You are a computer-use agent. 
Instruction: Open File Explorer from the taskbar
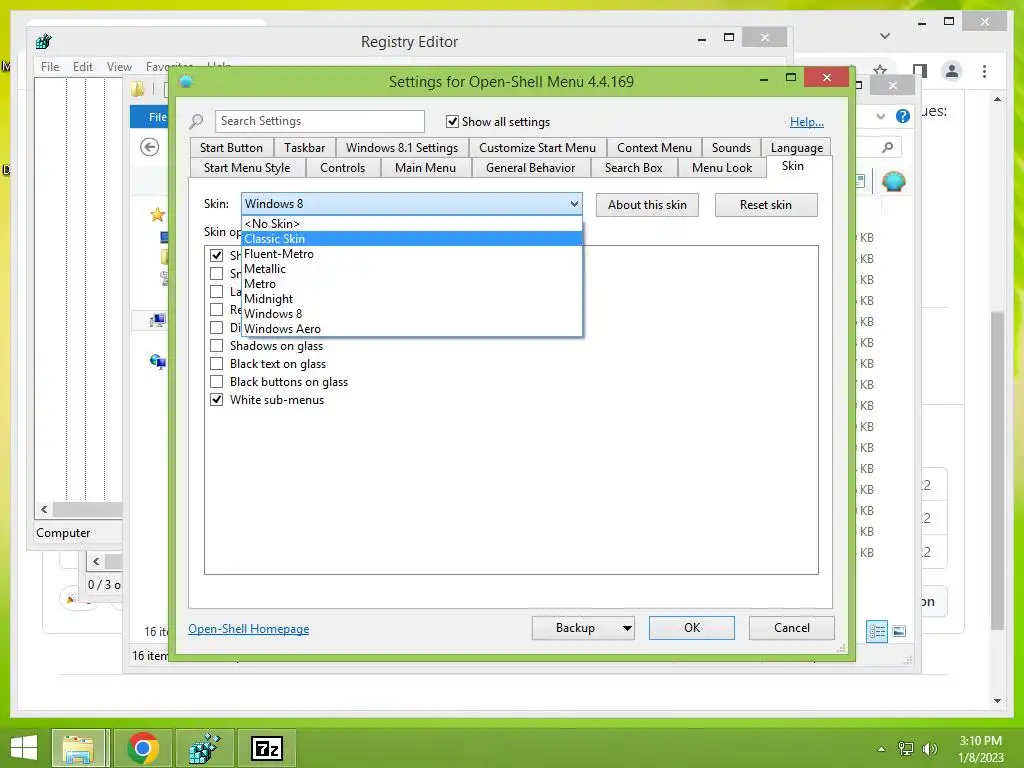click(78, 748)
